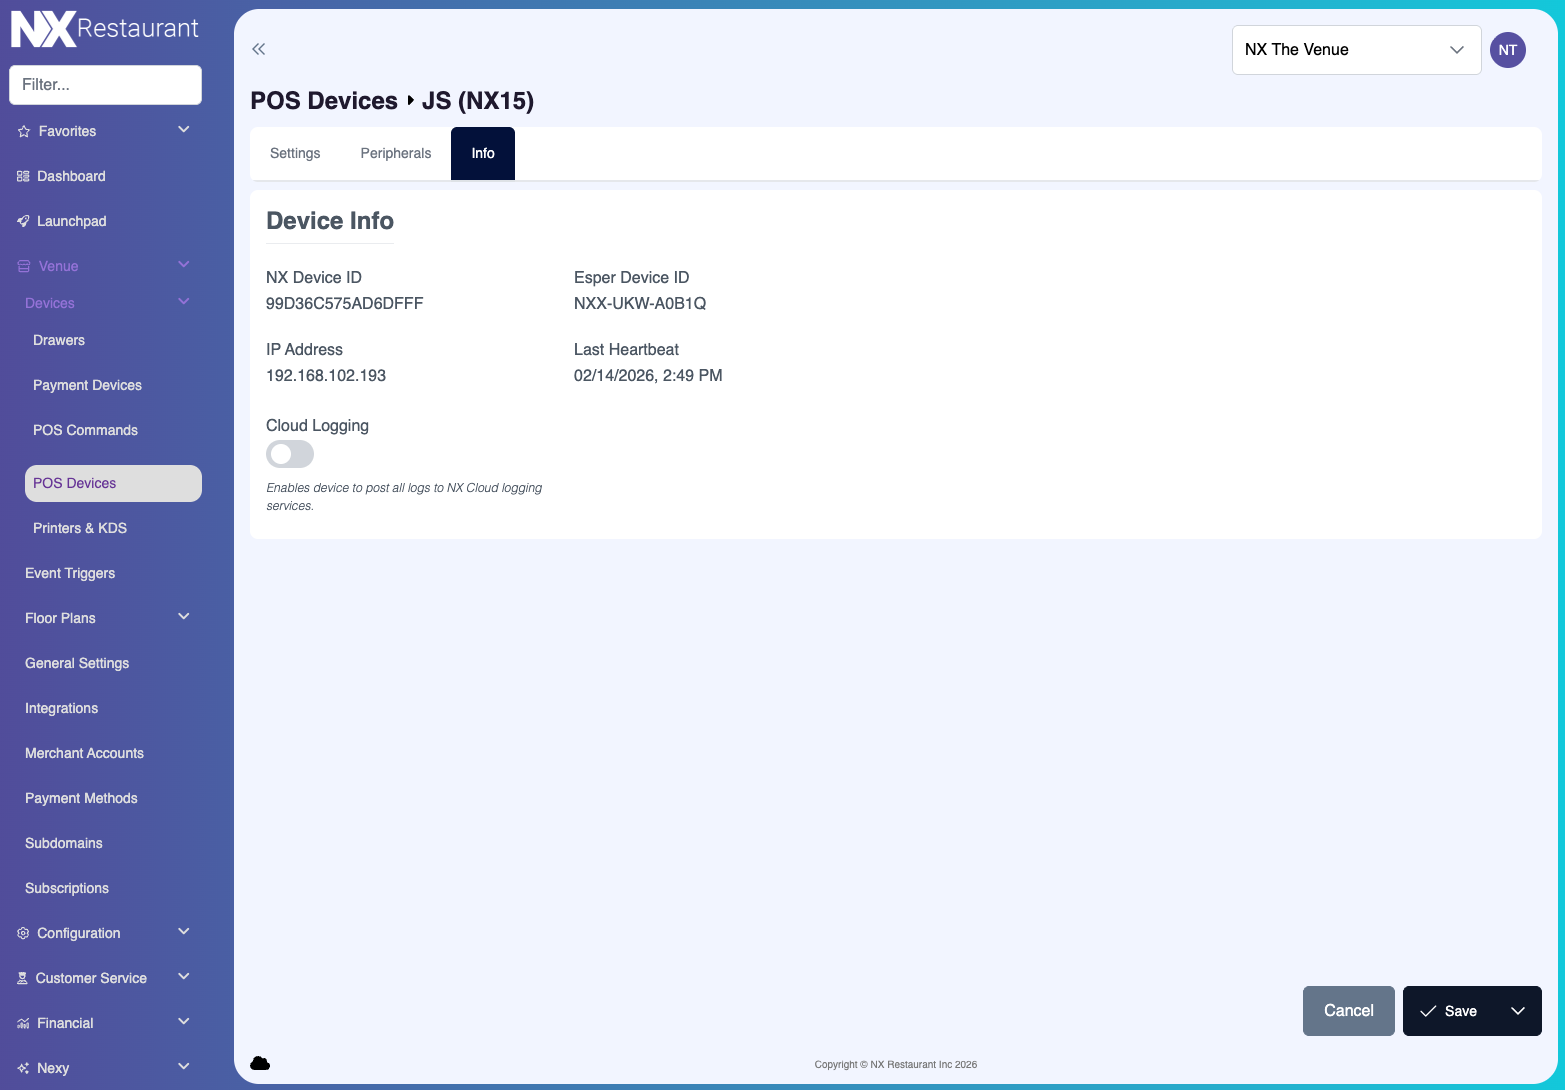
Task: Click the NX Restaurant logo
Action: click(x=105, y=30)
